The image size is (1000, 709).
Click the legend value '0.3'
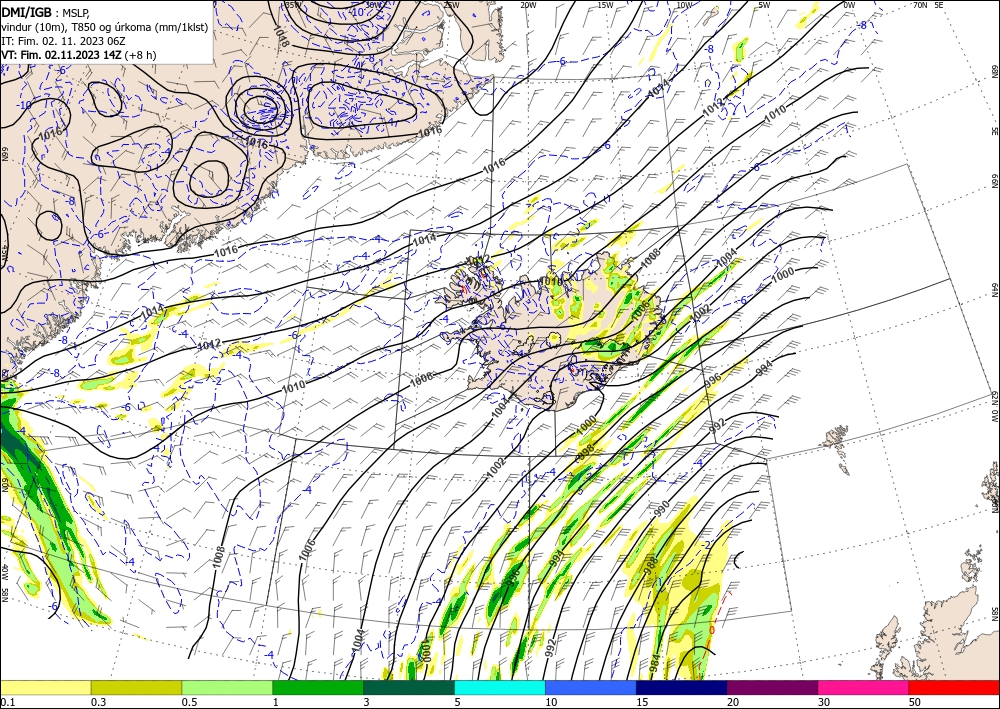click(x=97, y=701)
